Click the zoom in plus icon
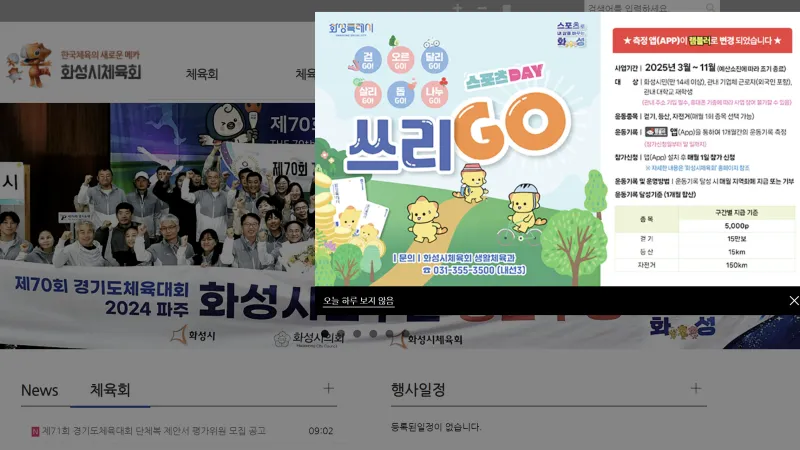The image size is (800, 450). (x=457, y=8)
